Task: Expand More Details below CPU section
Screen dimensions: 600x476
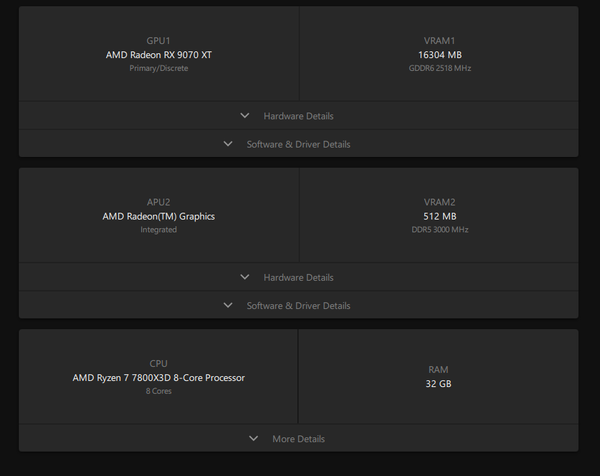Action: [298, 439]
